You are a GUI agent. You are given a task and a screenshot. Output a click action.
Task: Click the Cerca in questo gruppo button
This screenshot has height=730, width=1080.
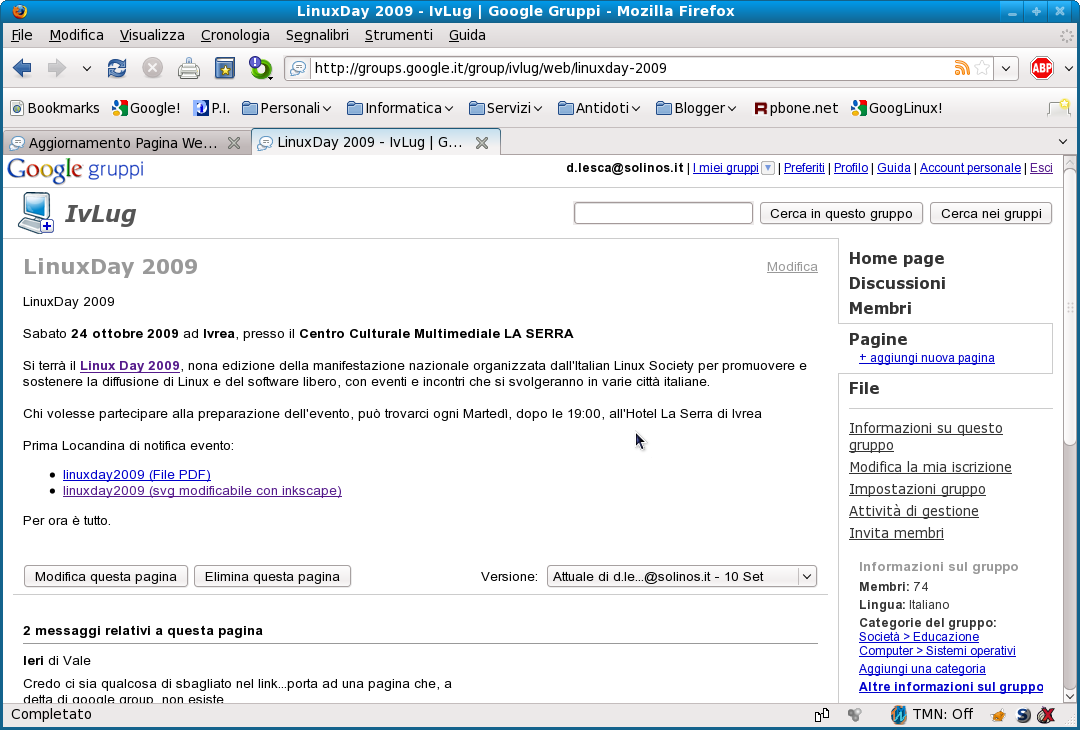click(841, 213)
